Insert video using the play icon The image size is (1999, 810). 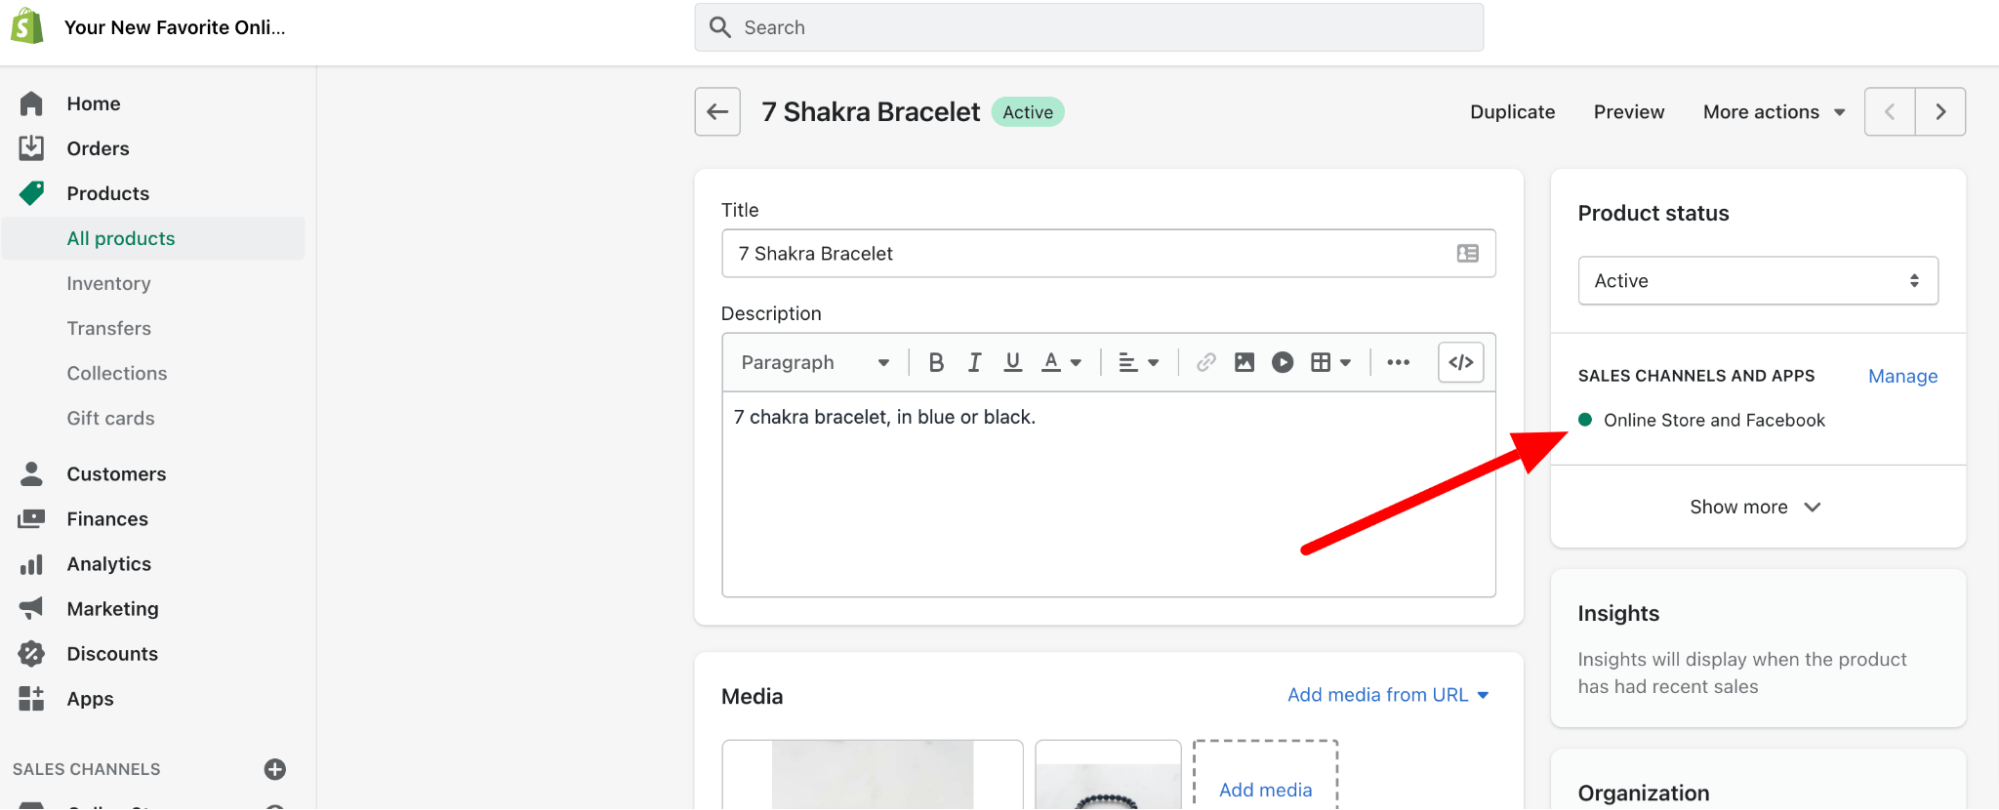[x=1282, y=362]
